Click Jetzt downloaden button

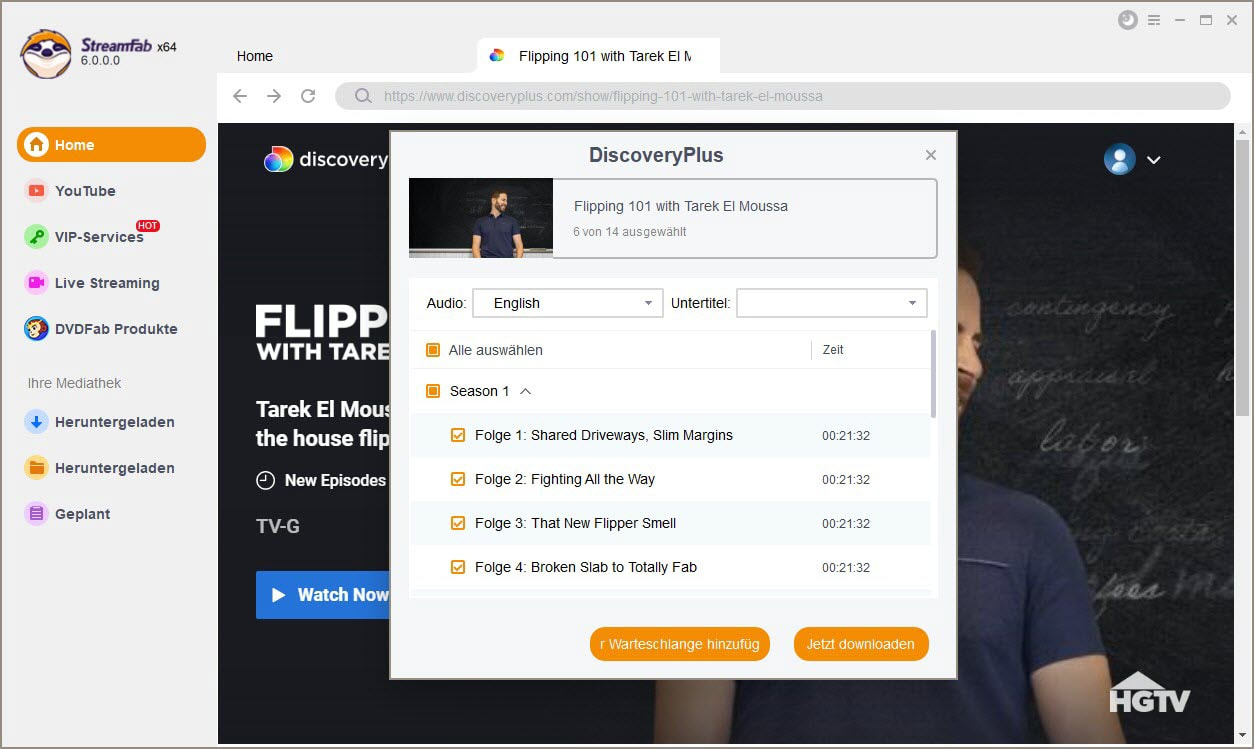pyautogui.click(x=861, y=644)
